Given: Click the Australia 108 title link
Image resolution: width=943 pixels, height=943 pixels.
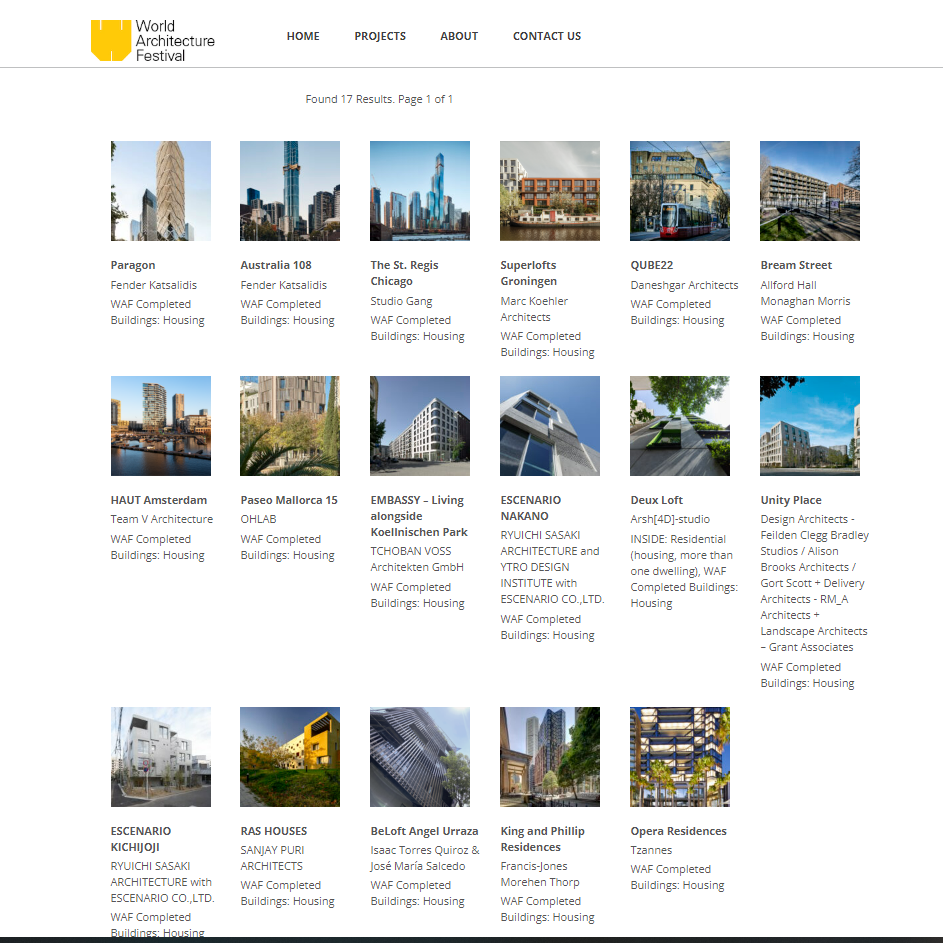Looking at the screenshot, I should pos(276,265).
